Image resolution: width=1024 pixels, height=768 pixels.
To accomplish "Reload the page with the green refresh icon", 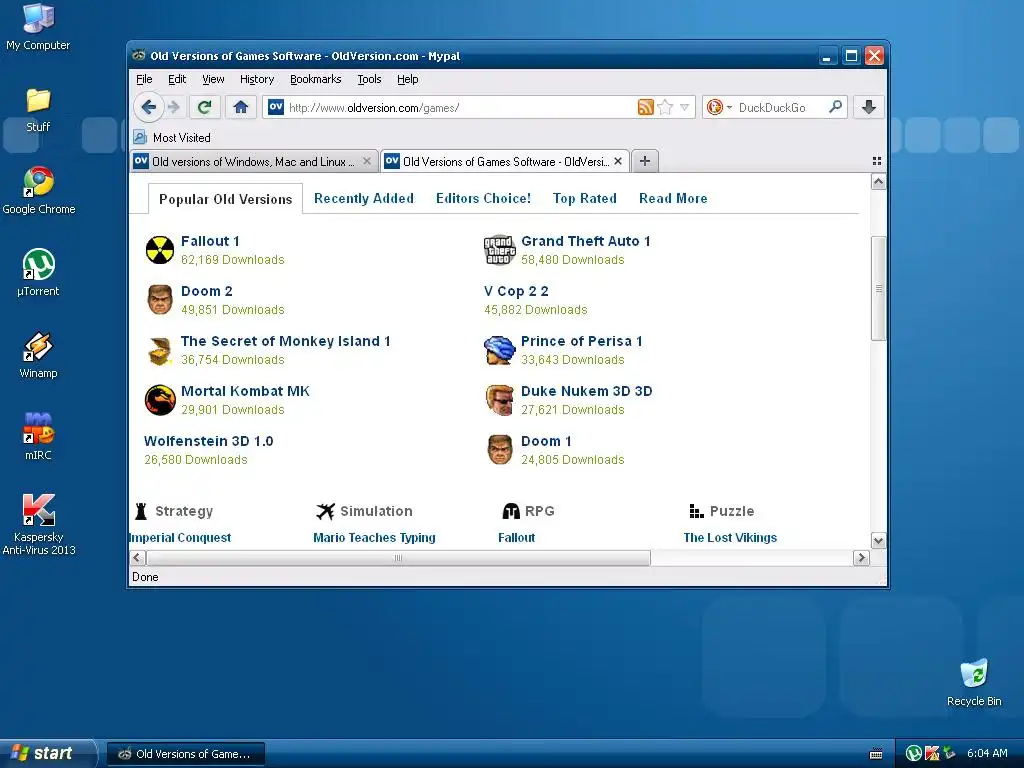I will coord(204,107).
